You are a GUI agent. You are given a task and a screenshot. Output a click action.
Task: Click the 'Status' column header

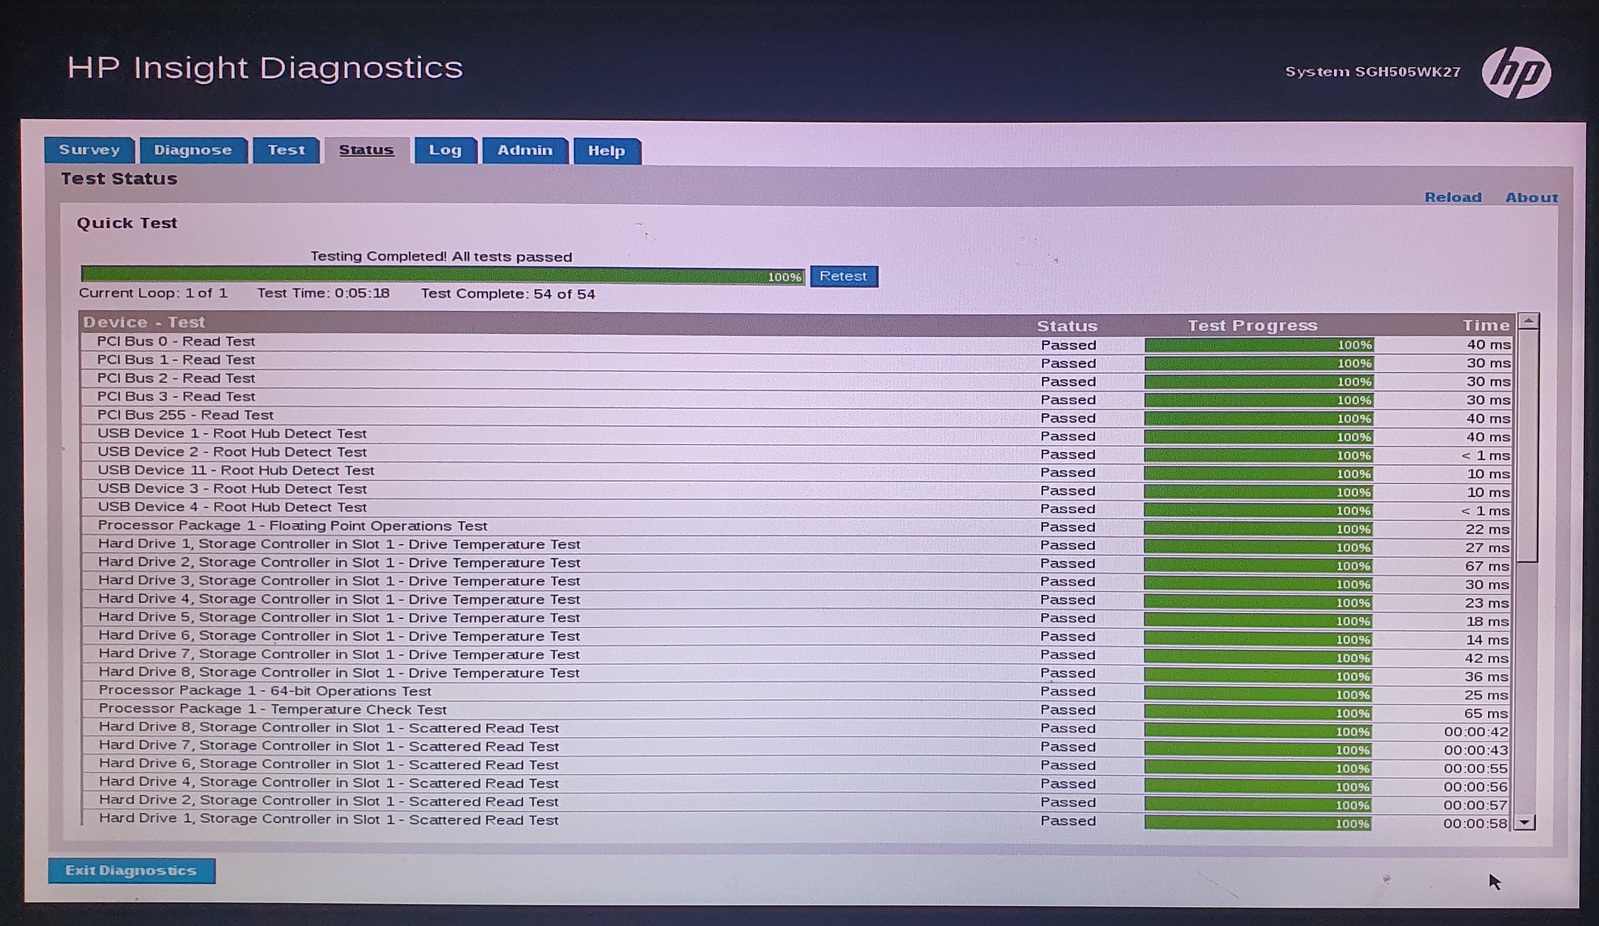[1067, 326]
